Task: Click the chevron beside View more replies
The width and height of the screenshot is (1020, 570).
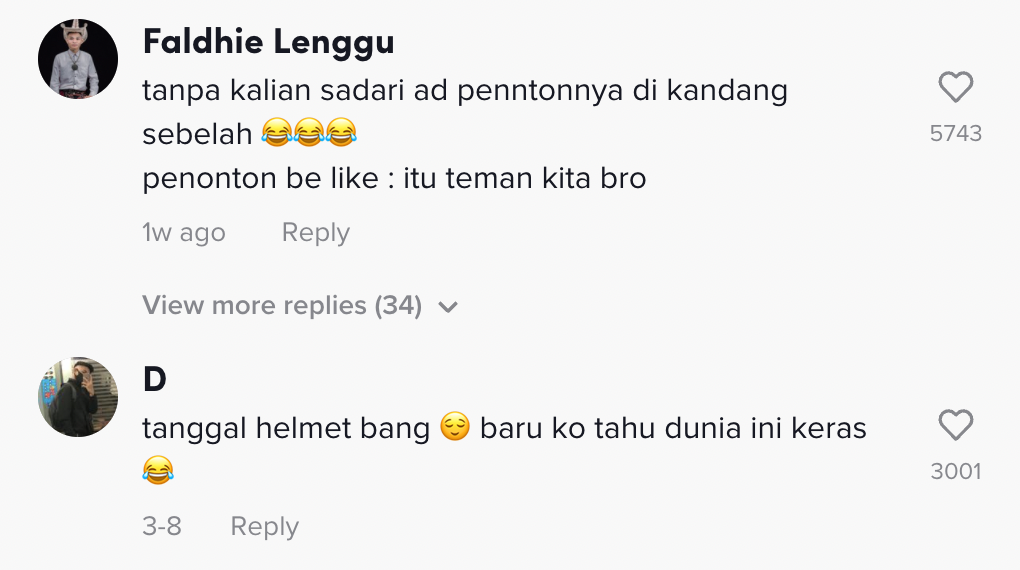Action: point(448,307)
